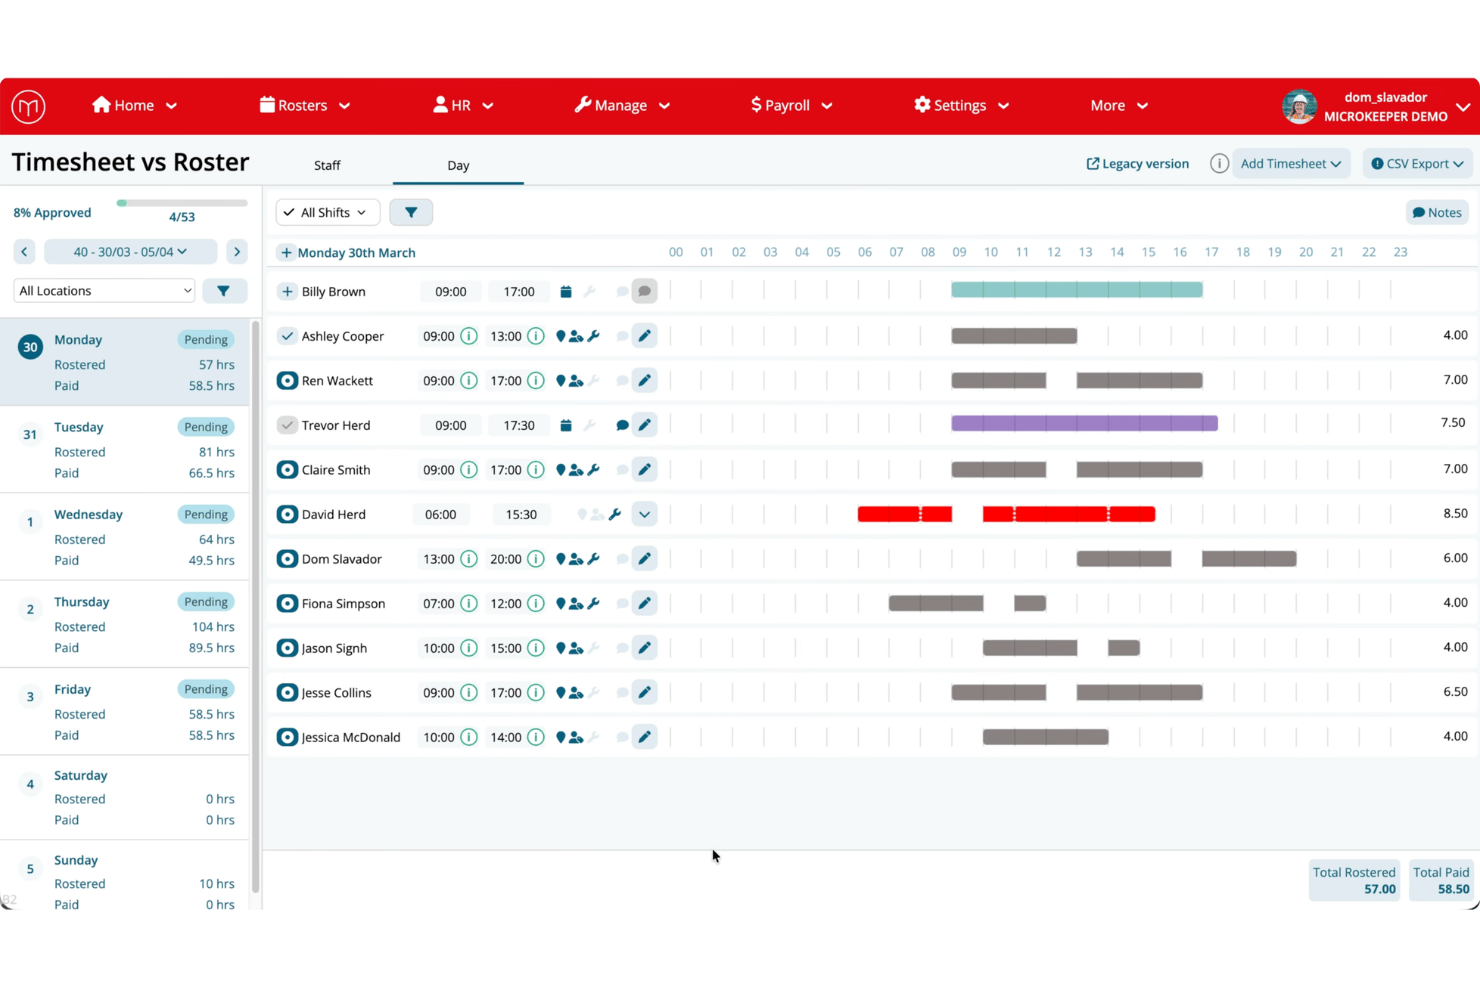
Task: Toggle the approval checkbox for Ashley Cooper
Action: (287, 336)
